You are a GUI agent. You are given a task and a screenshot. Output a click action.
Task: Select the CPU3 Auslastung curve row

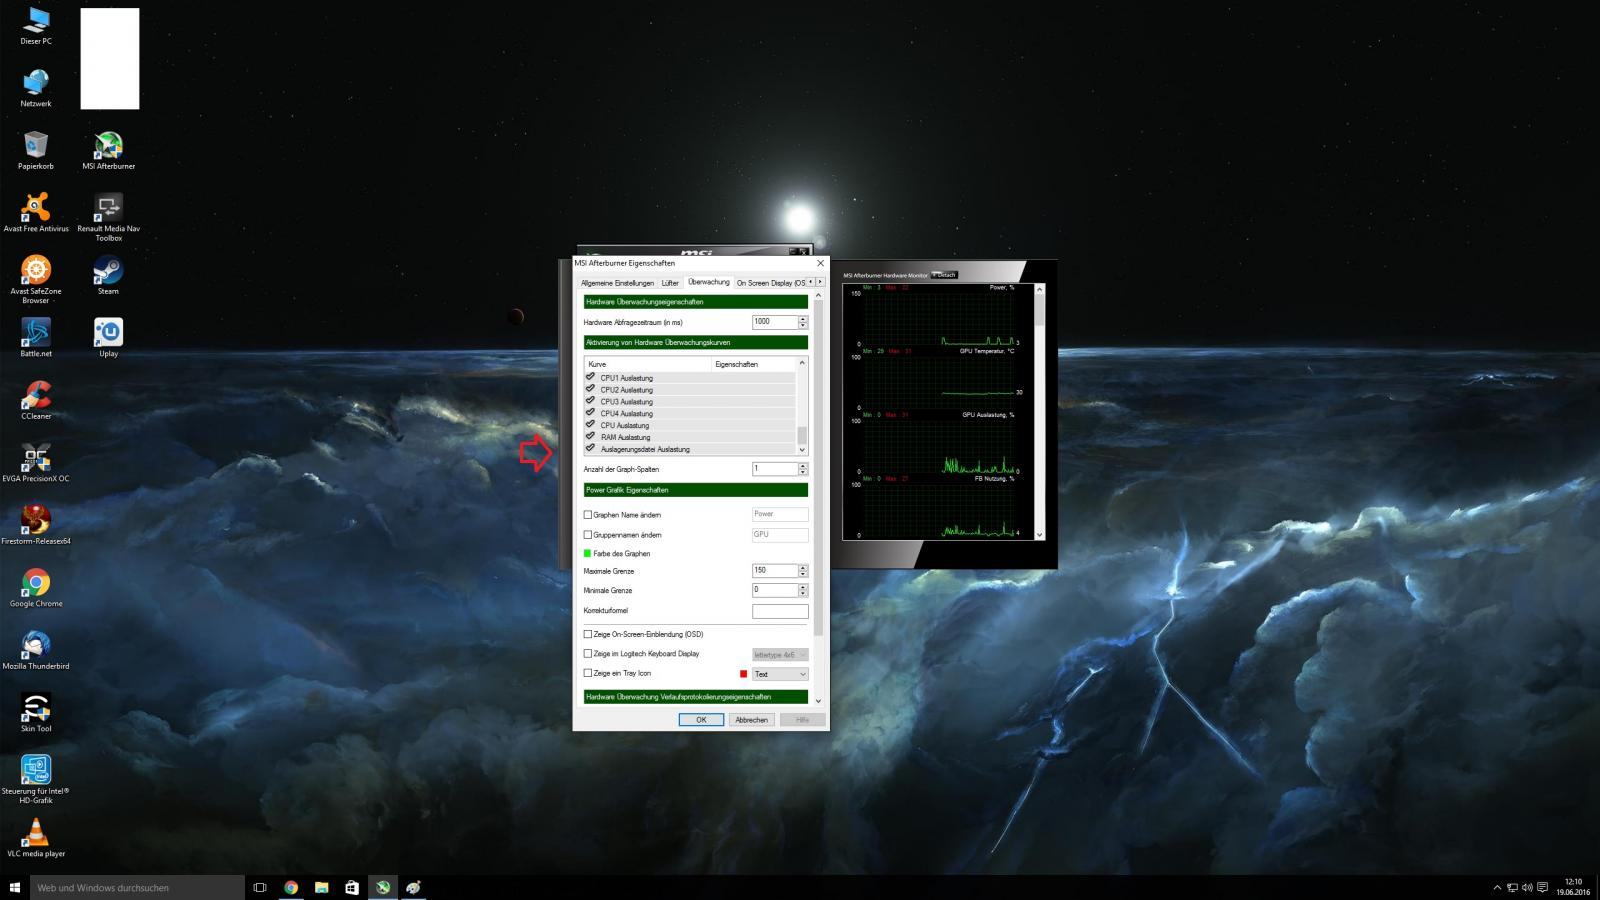click(690, 401)
